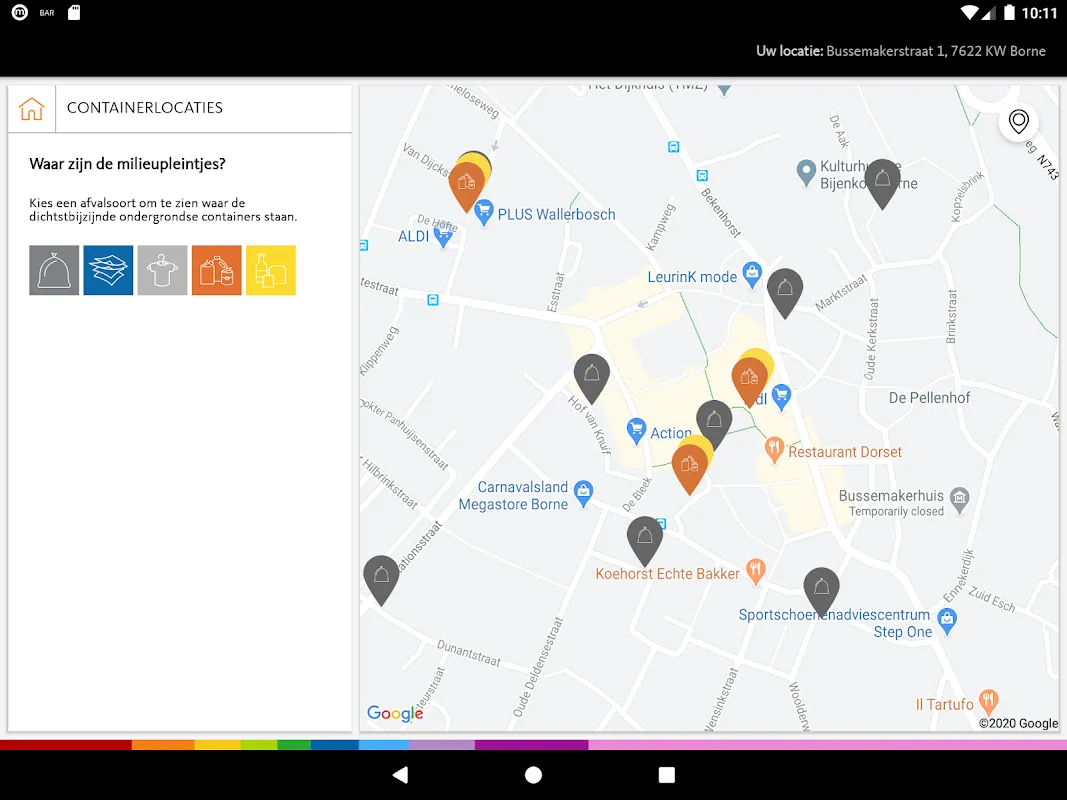Tap bus stop icon on Bekenhorst
Viewport: 1067px width, 800px height.
[702, 176]
